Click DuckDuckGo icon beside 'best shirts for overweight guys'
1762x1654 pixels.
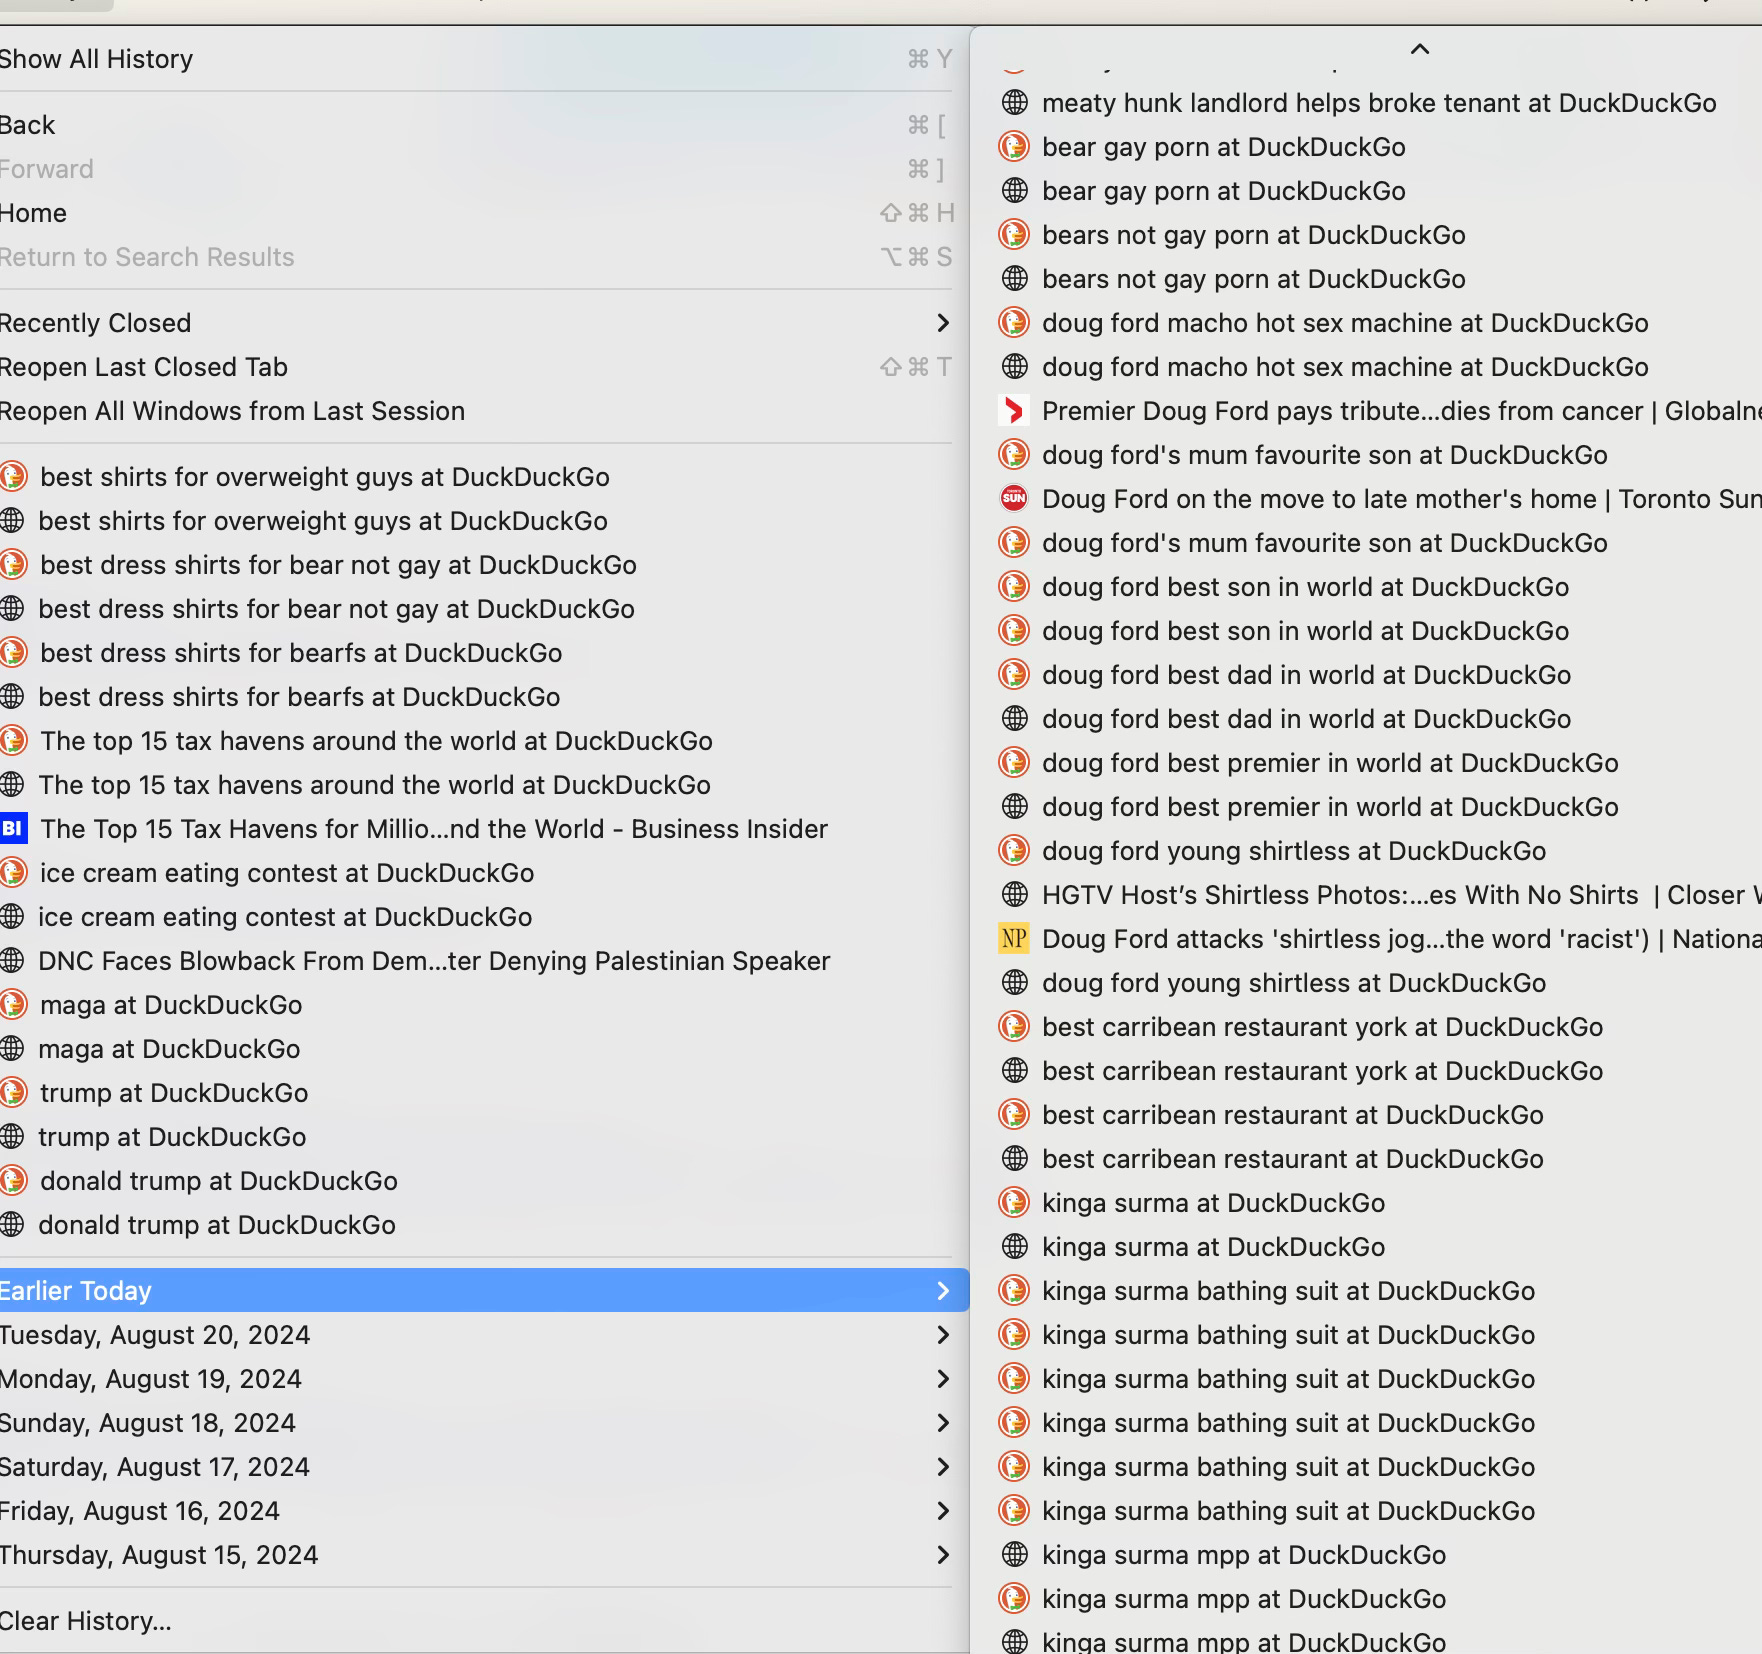click(x=12, y=477)
